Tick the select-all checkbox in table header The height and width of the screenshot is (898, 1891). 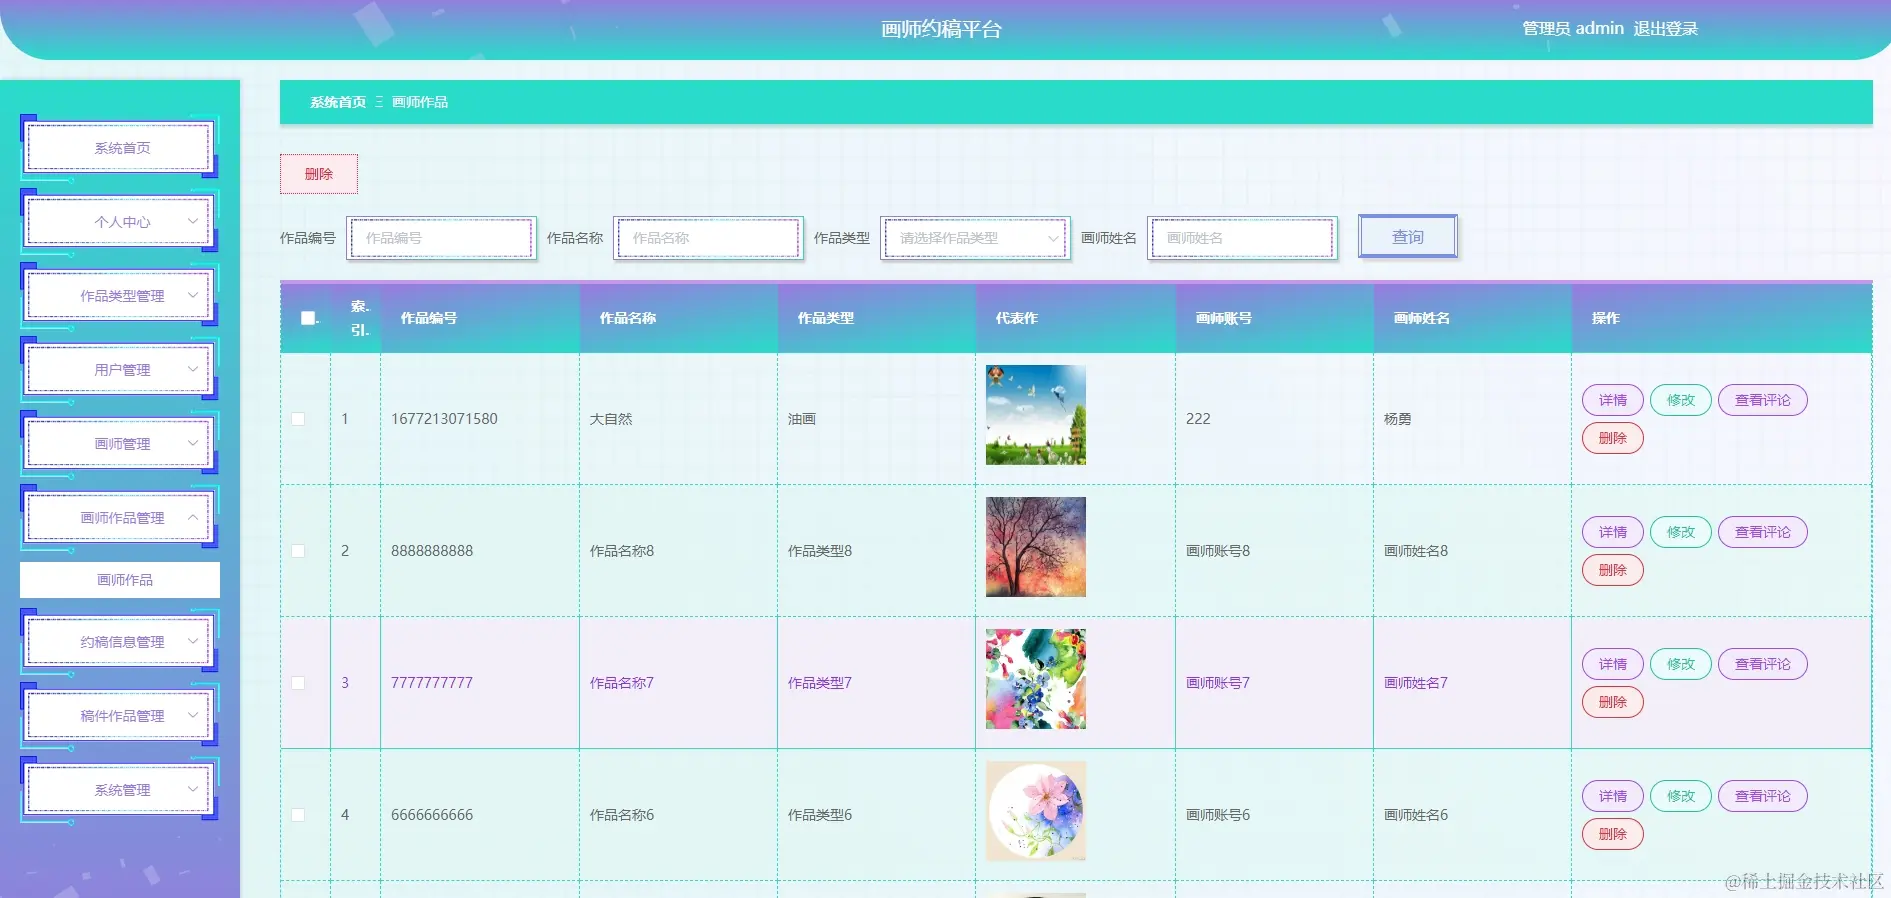coord(308,318)
